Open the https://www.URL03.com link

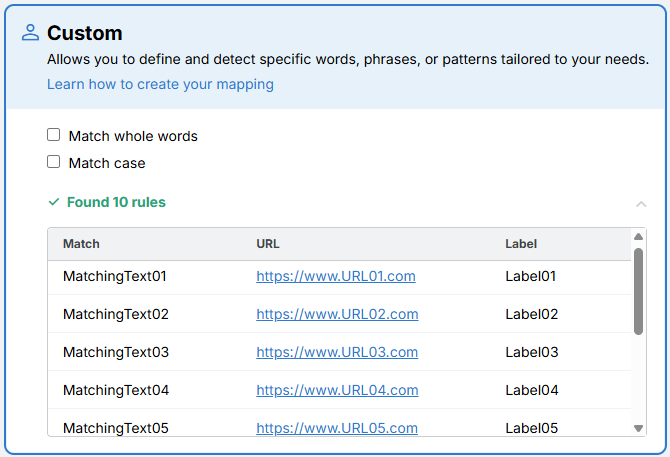[337, 352]
